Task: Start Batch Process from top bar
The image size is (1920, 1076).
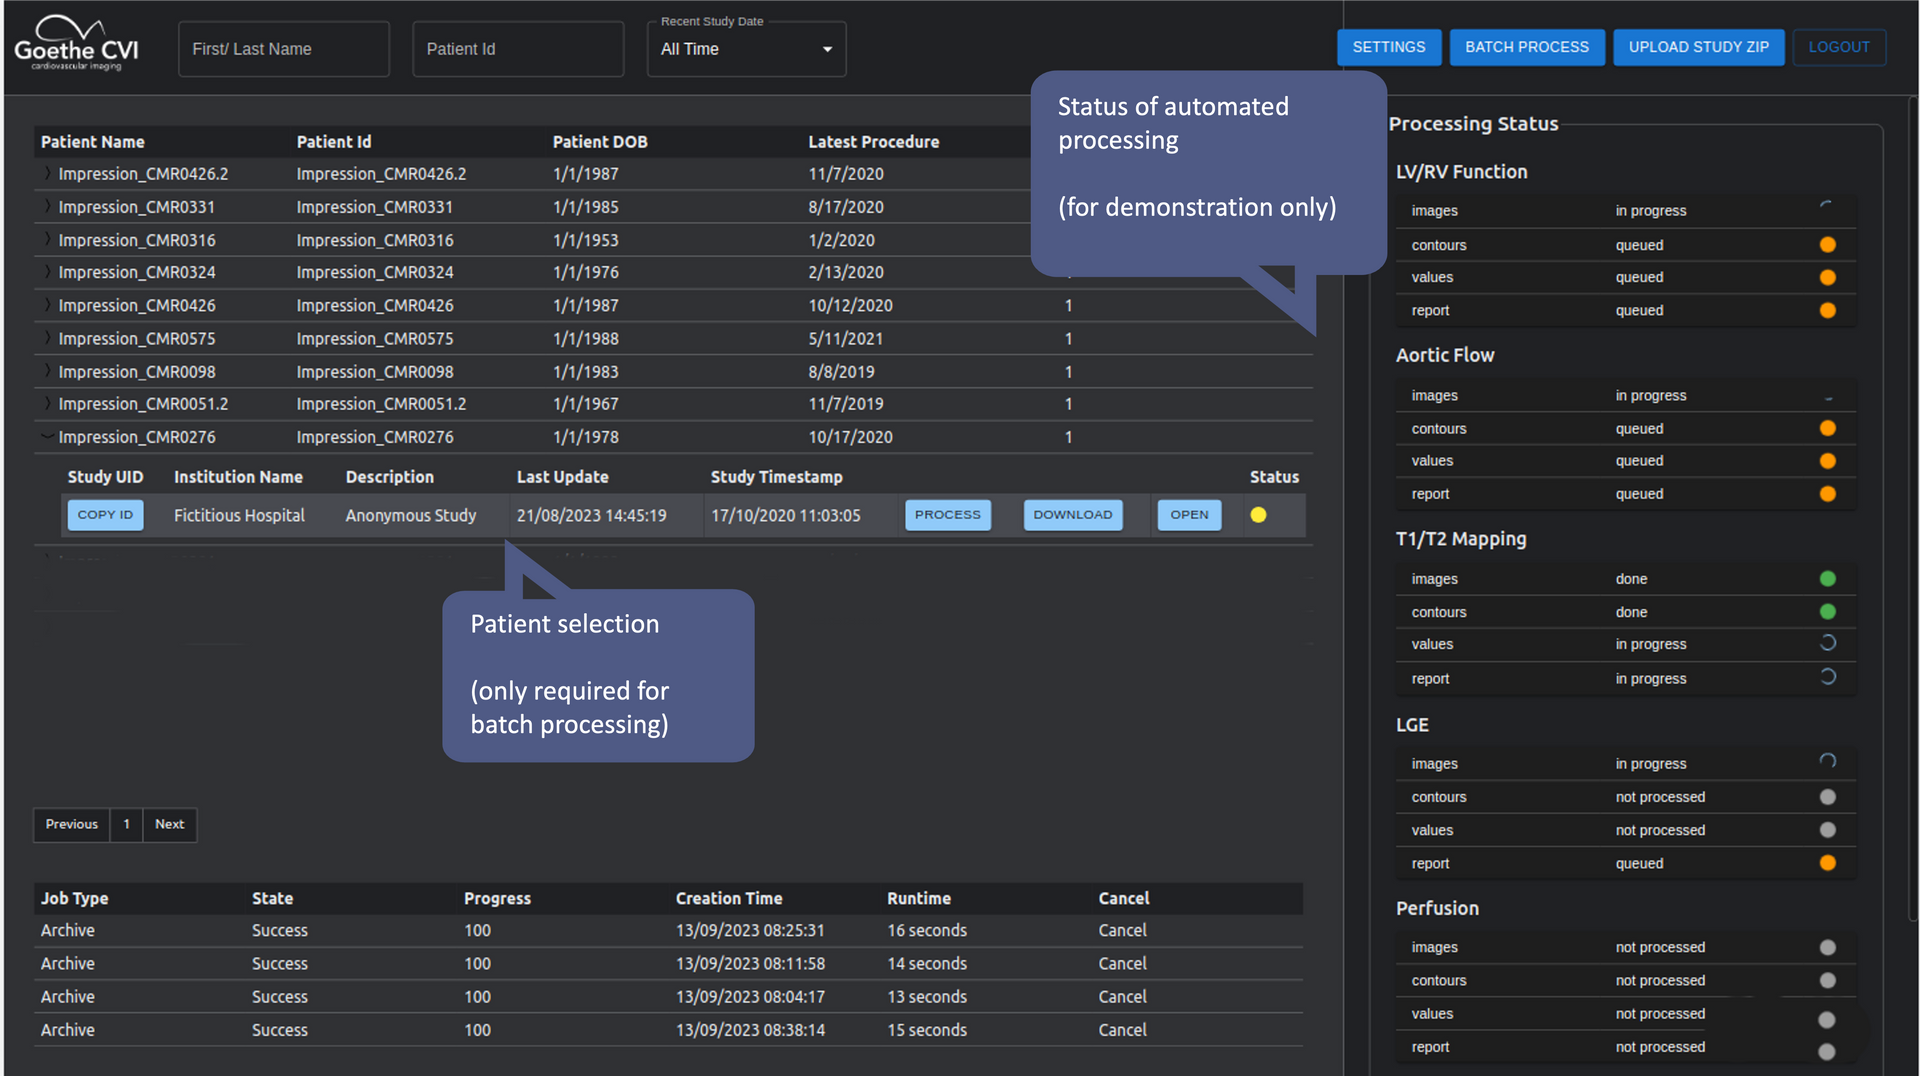Action: coord(1526,47)
